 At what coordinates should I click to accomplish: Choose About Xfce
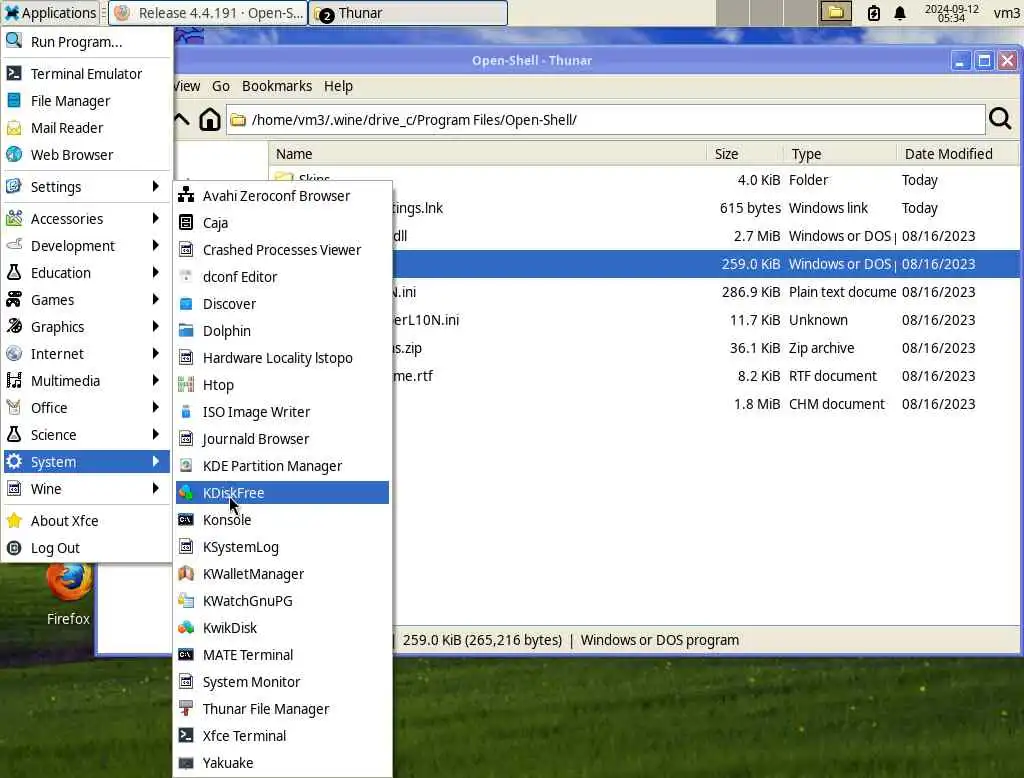coord(86,521)
